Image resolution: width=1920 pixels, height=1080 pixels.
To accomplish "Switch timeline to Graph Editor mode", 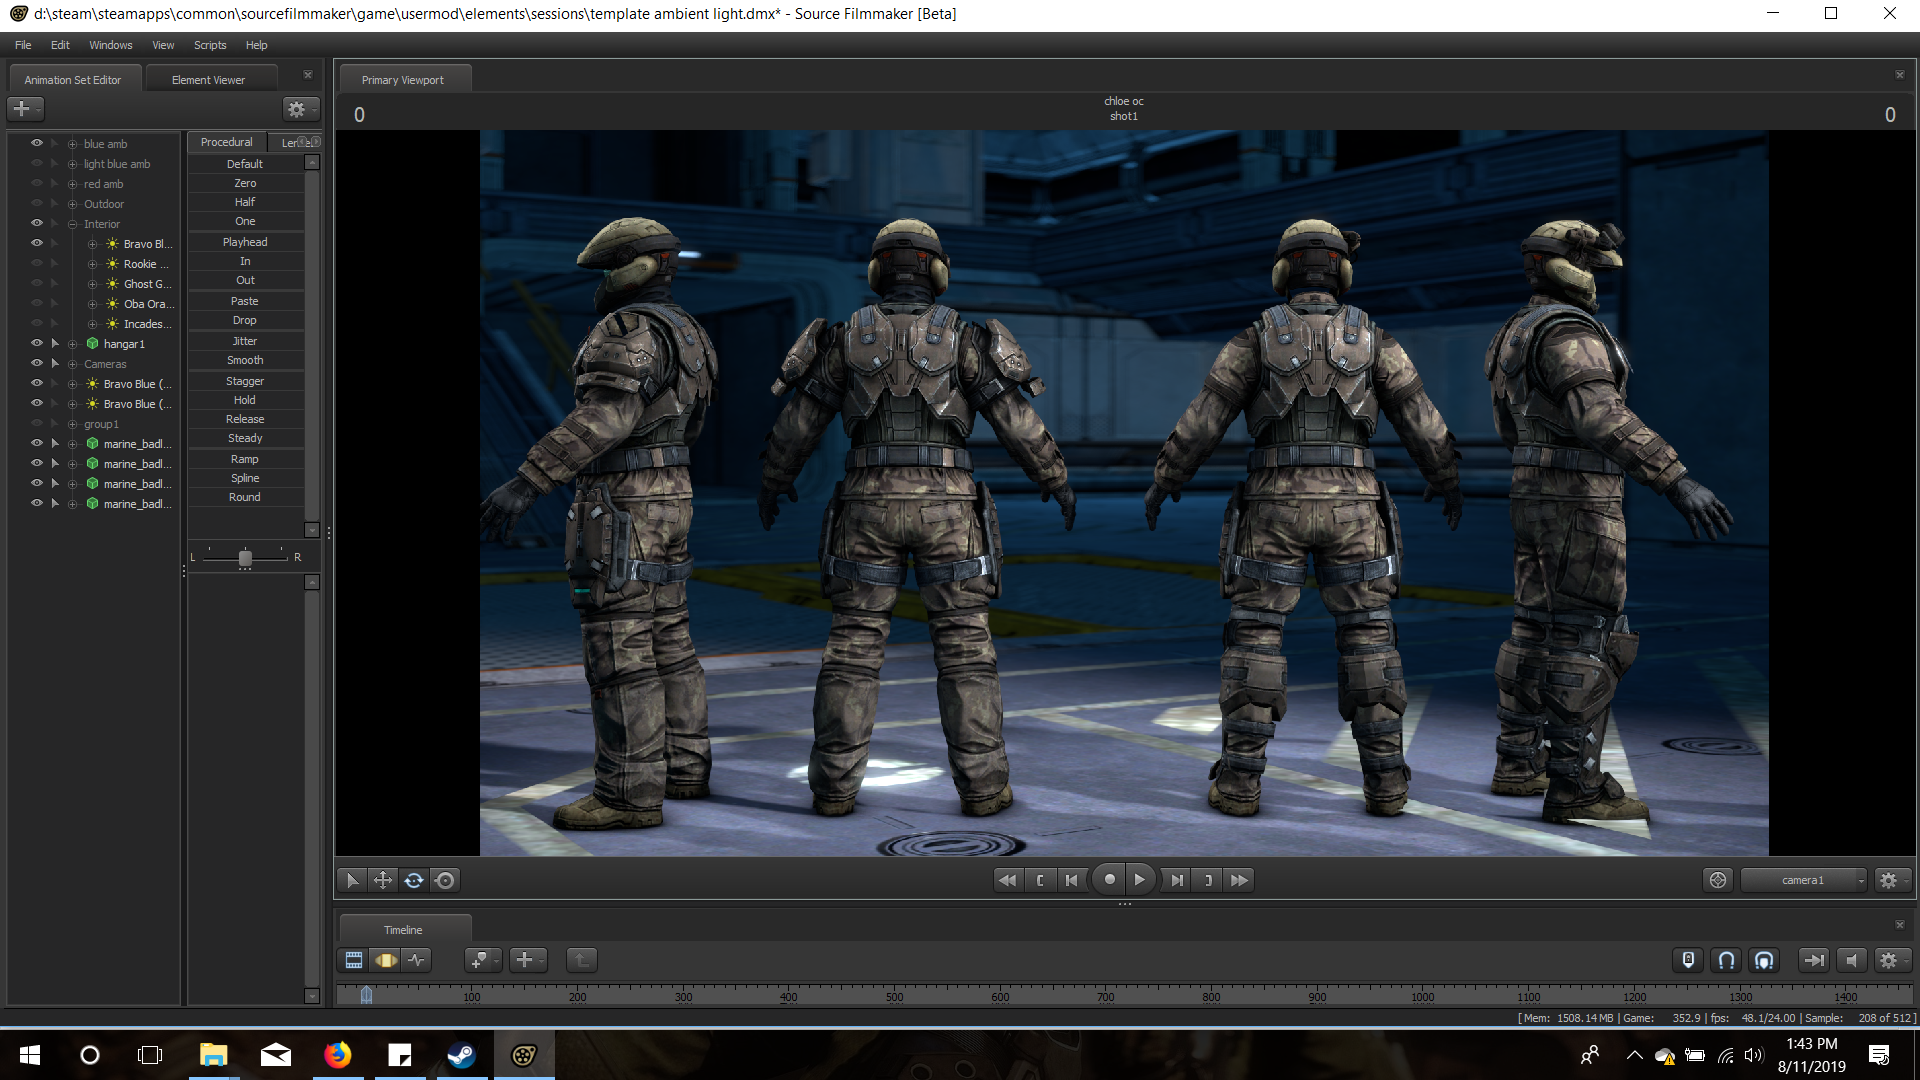I will click(x=417, y=960).
